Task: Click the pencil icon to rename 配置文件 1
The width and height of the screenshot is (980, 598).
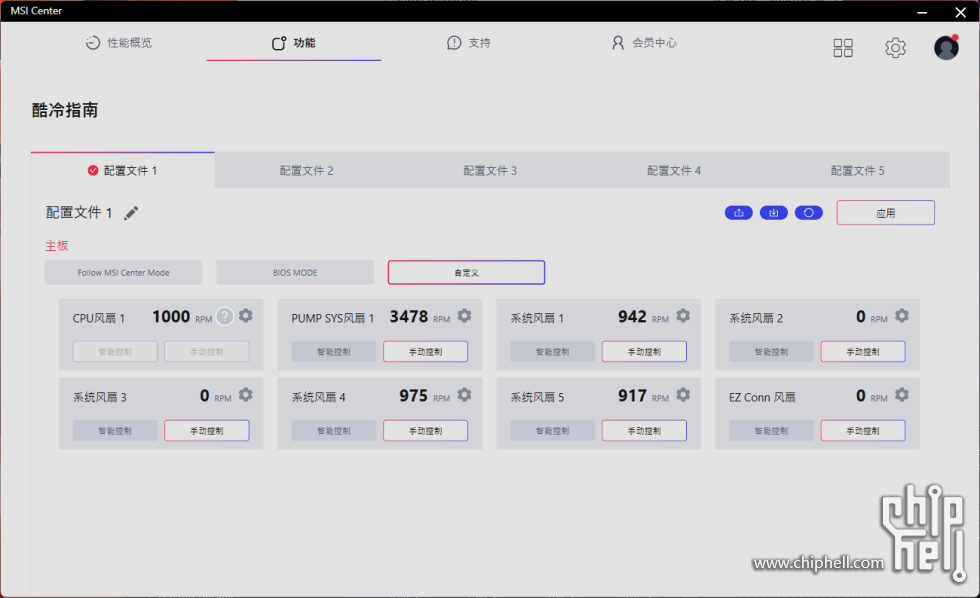Action: (131, 213)
